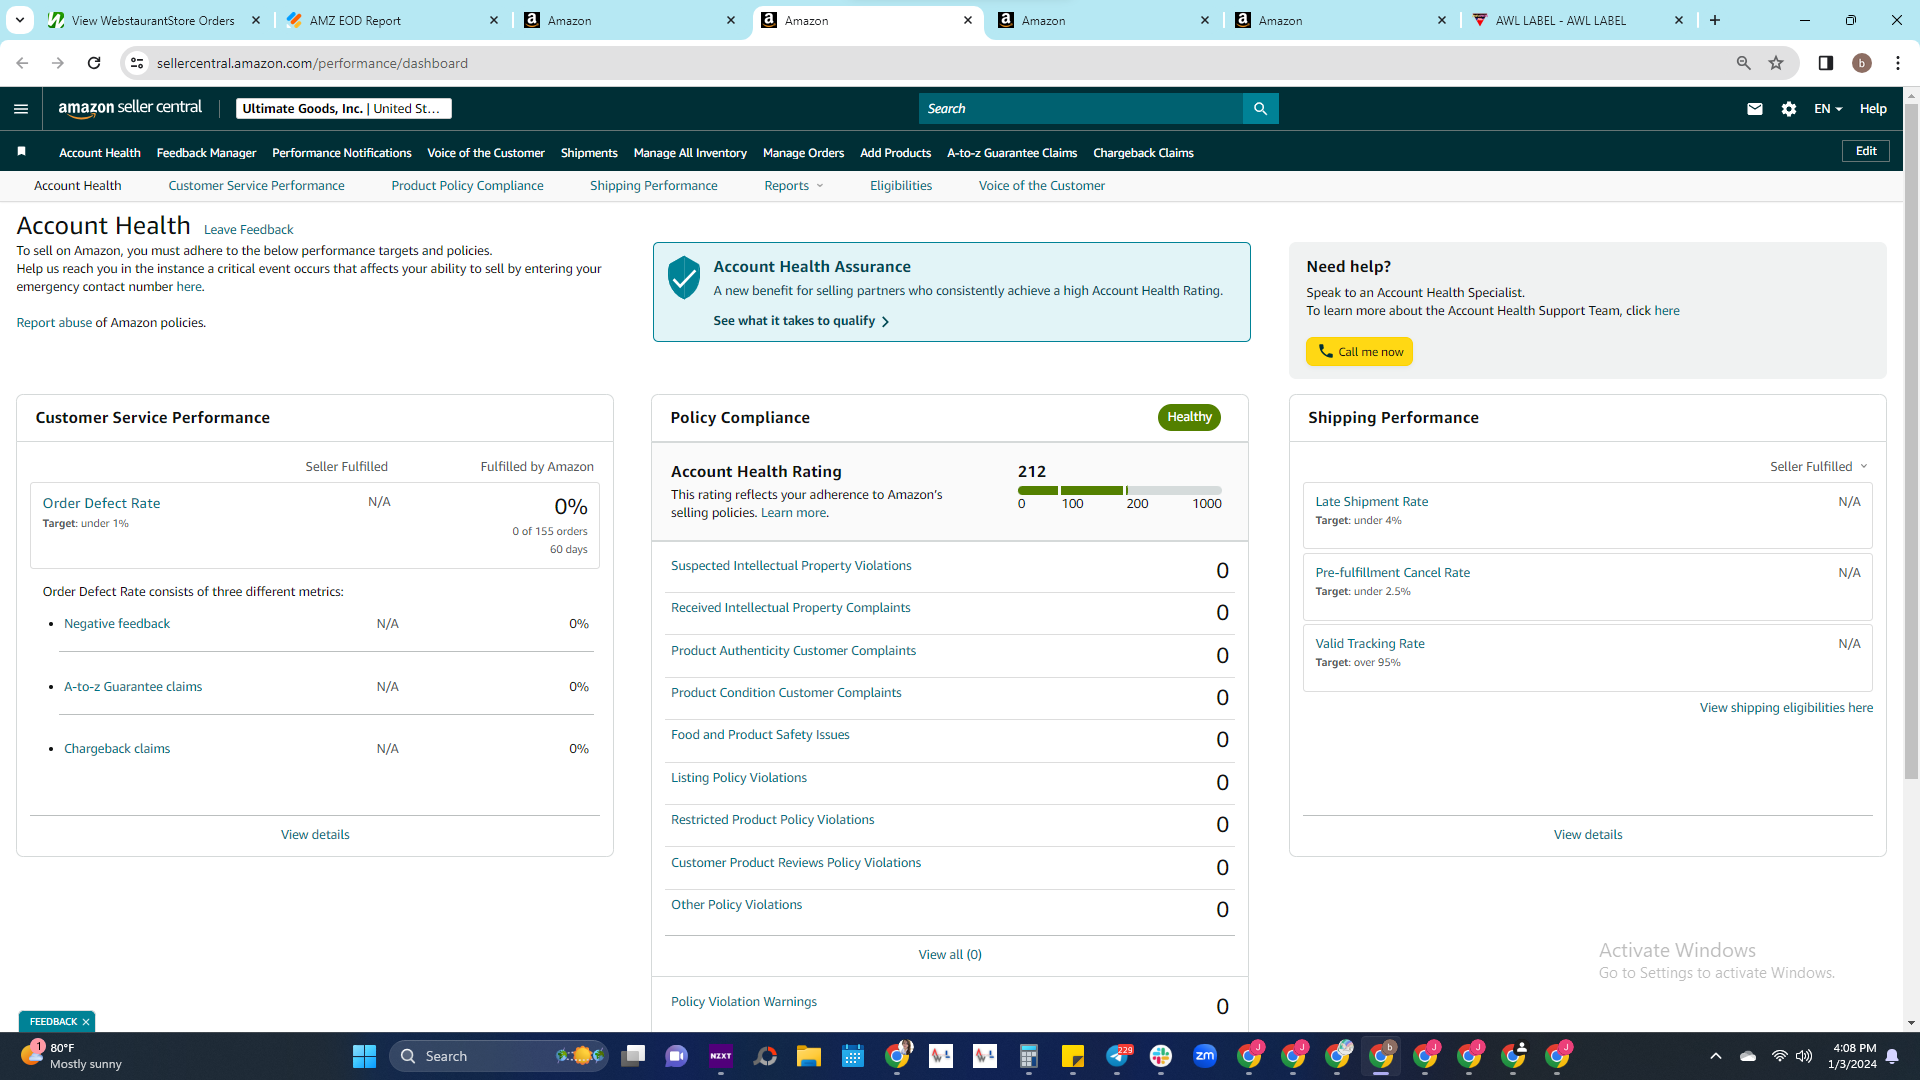Click the Leave Feedback link
The height and width of the screenshot is (1080, 1920).
[x=248, y=230]
